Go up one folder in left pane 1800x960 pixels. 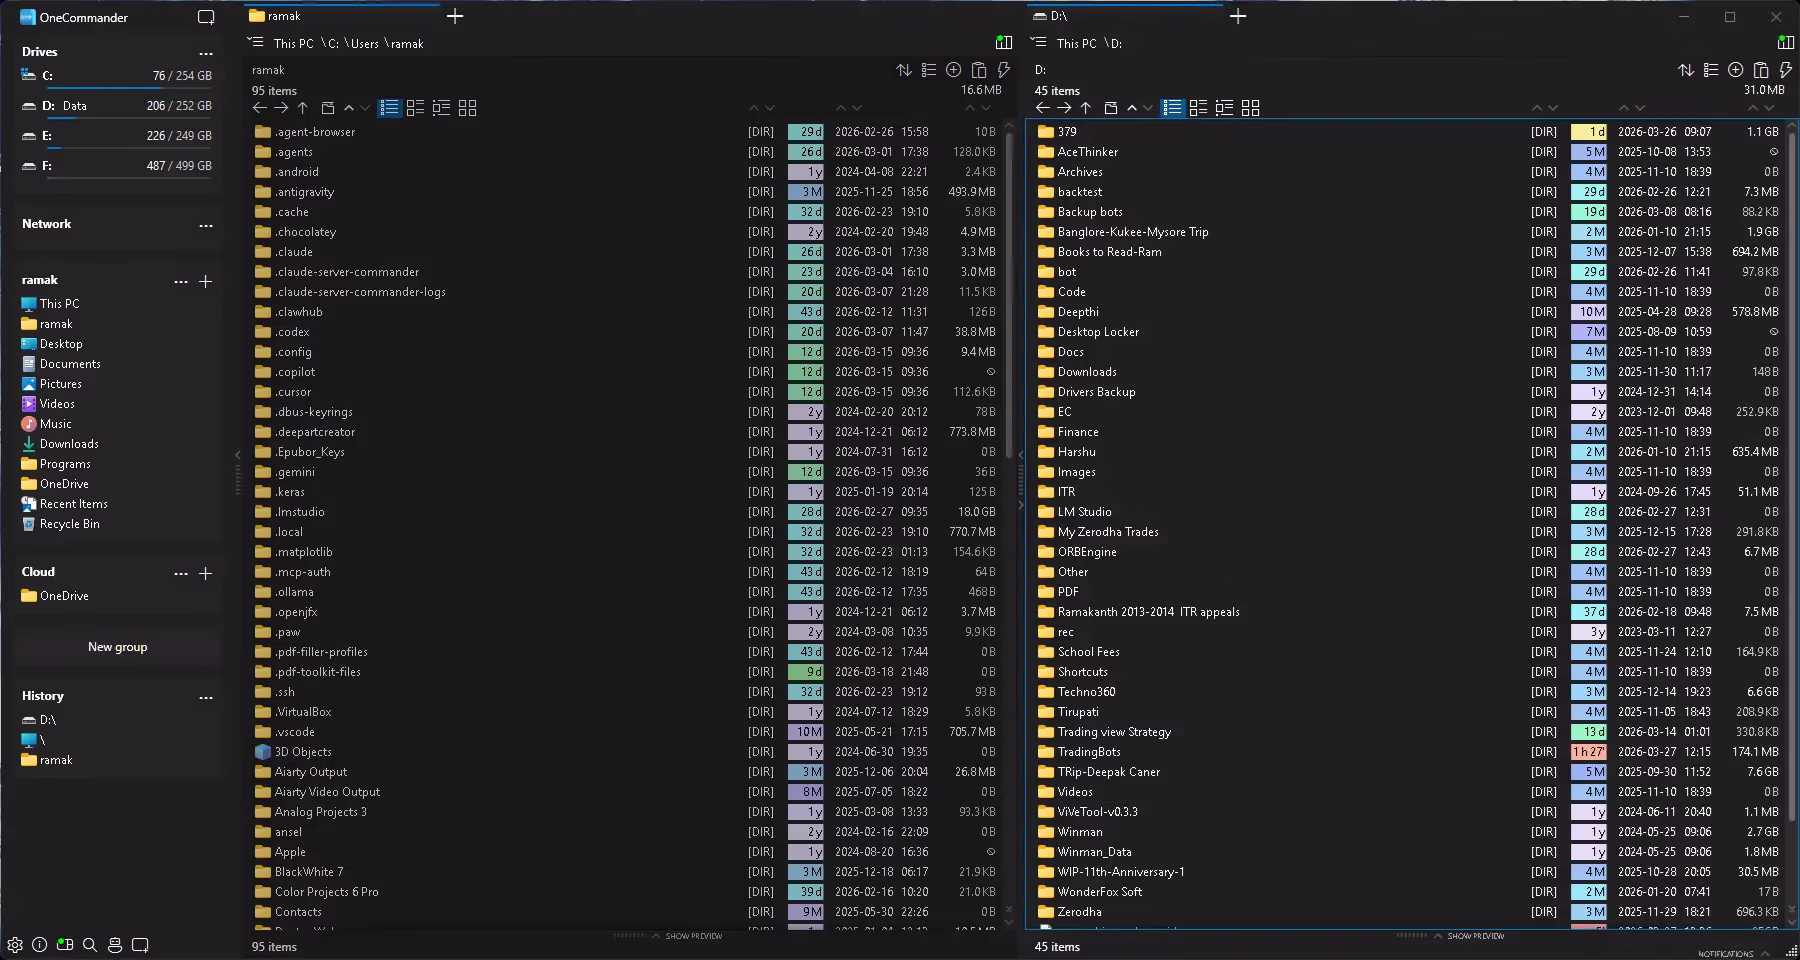pos(303,108)
